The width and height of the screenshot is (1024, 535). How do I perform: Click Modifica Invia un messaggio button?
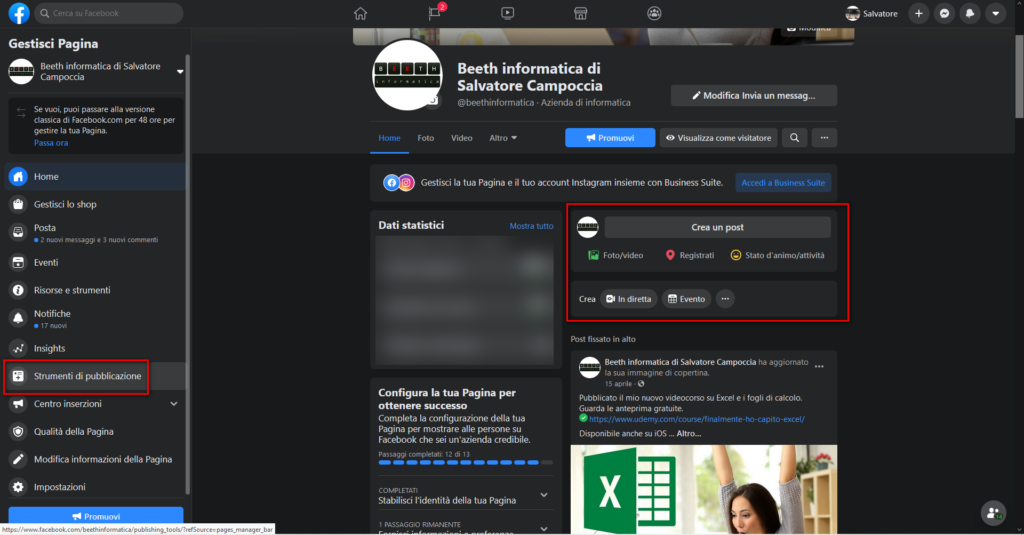click(x=754, y=95)
